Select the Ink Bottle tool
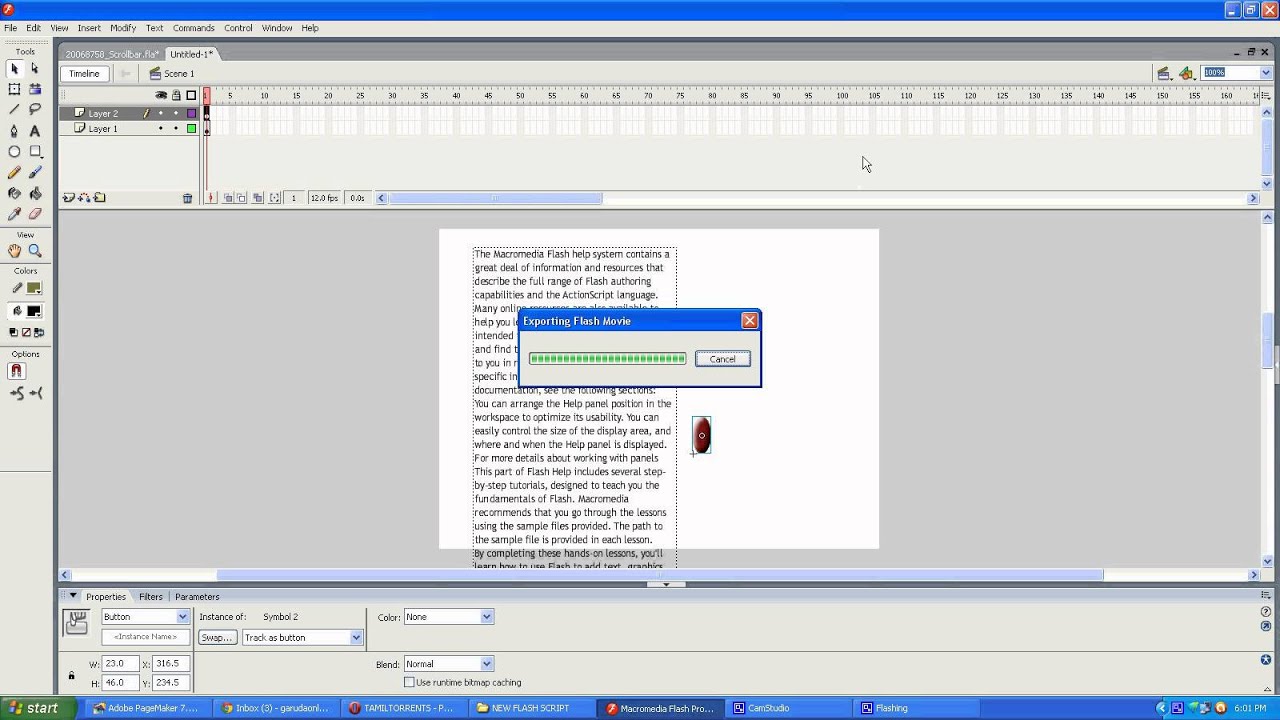Image resolution: width=1280 pixels, height=720 pixels. [x=14, y=194]
